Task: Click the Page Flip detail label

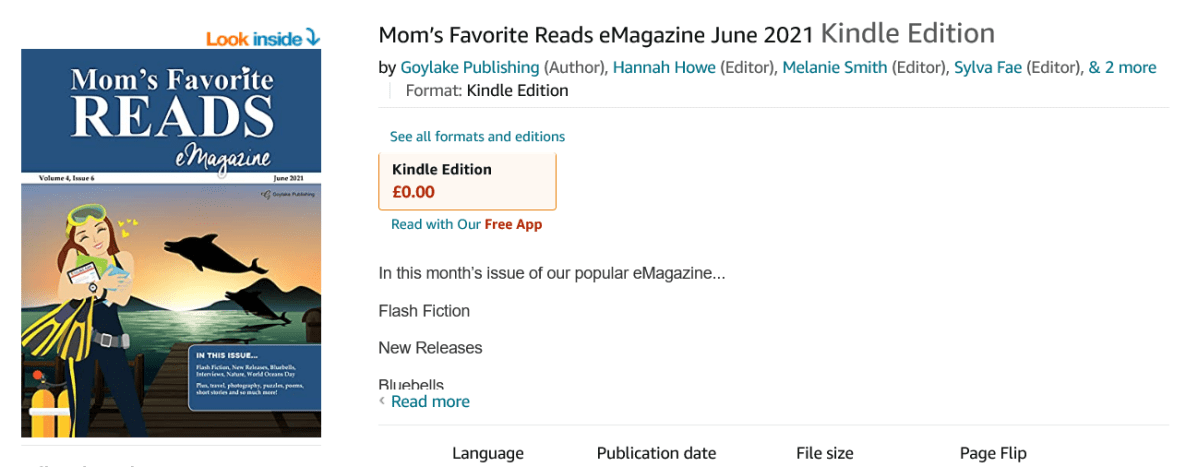Action: (x=993, y=453)
